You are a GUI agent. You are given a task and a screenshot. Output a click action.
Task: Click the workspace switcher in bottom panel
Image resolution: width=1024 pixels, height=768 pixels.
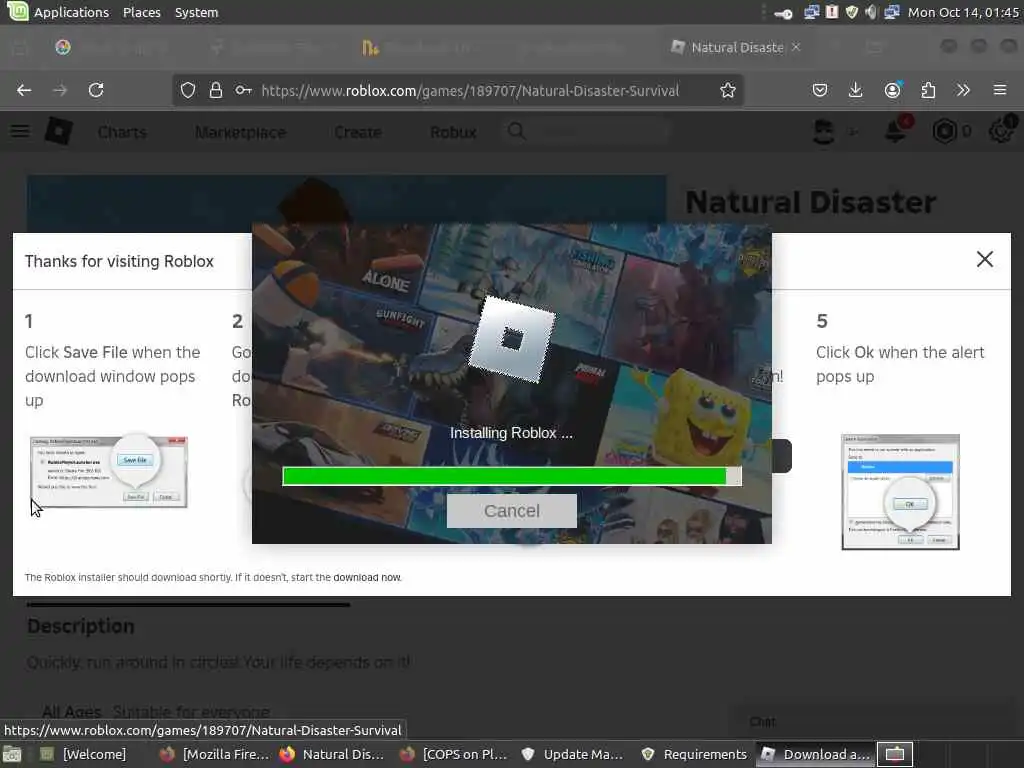click(x=895, y=754)
